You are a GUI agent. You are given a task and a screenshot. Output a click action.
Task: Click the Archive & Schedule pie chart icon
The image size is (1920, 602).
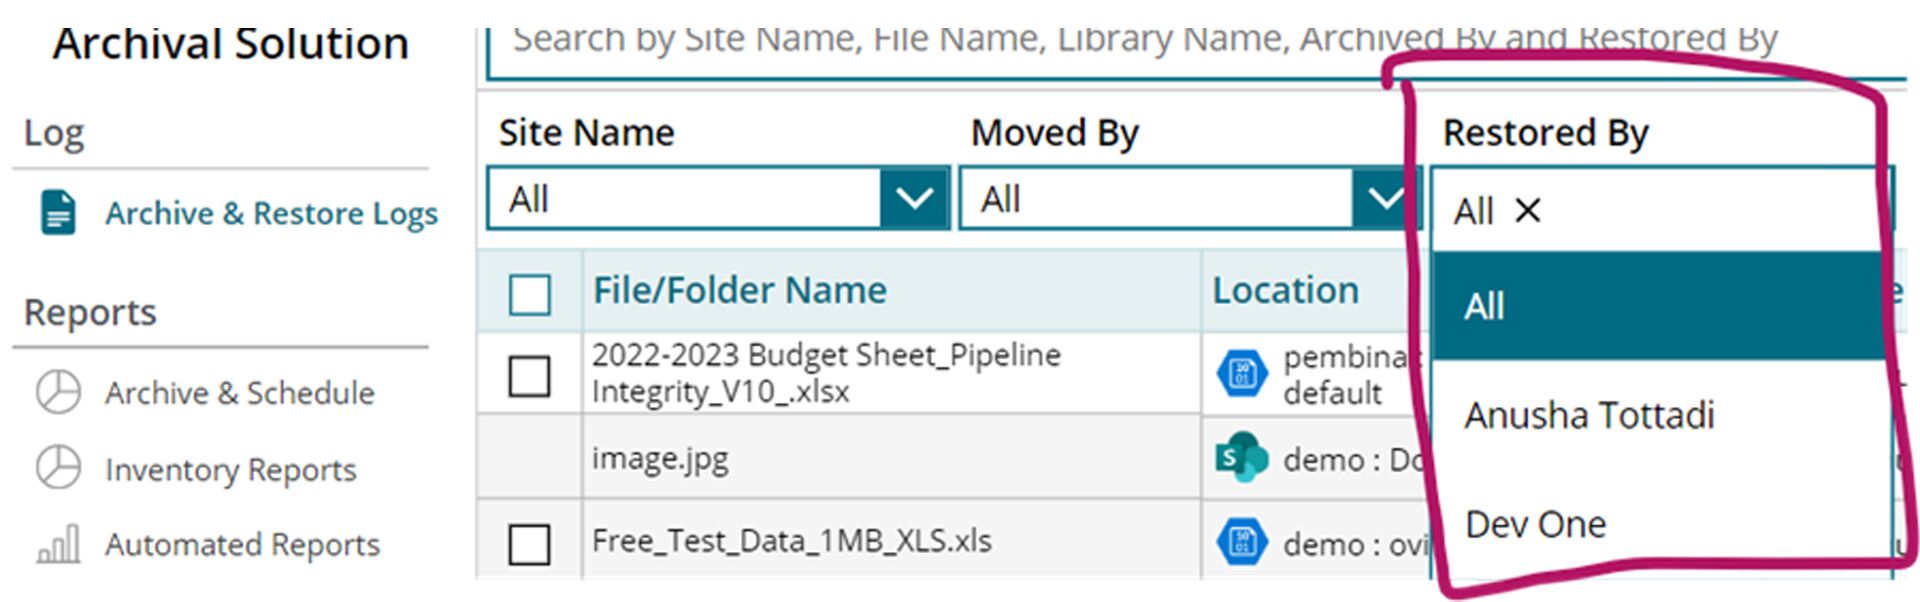(x=58, y=392)
